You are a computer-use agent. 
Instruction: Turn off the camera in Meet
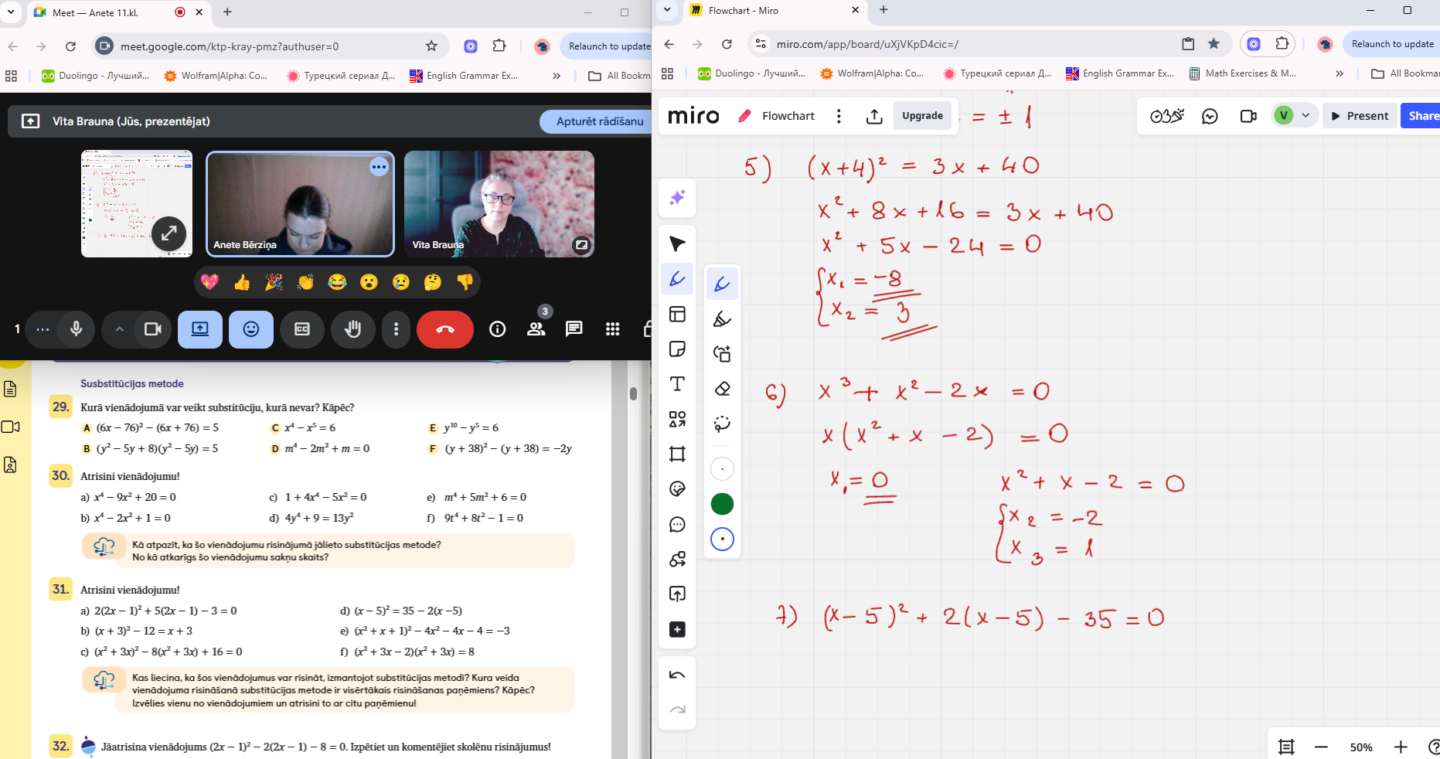tap(153, 329)
